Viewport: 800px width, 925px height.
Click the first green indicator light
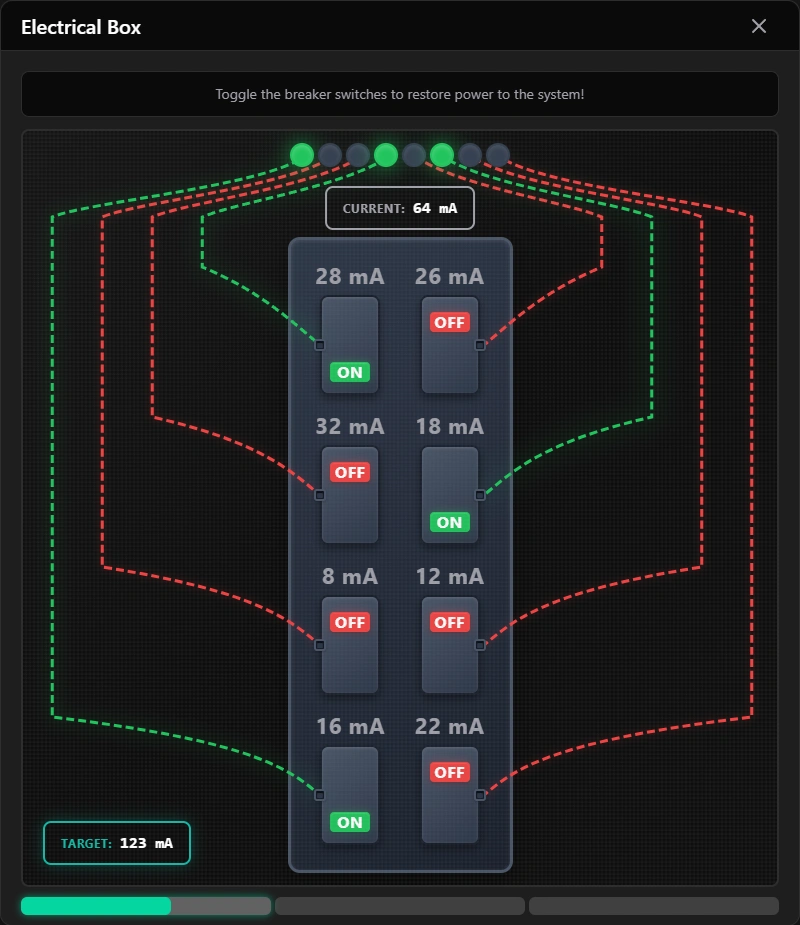tap(302, 155)
